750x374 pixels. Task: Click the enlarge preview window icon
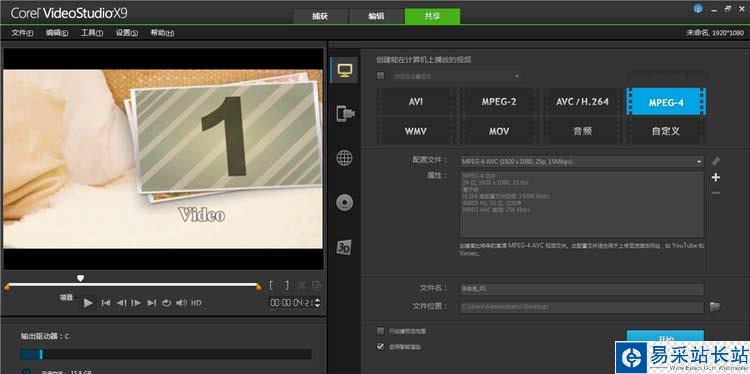tap(316, 286)
